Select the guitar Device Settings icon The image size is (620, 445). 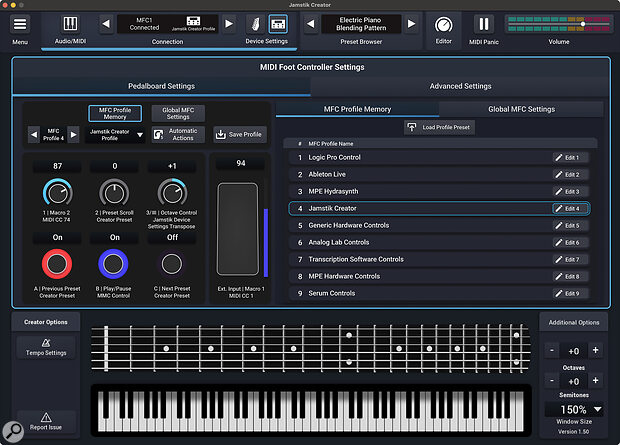pos(255,25)
